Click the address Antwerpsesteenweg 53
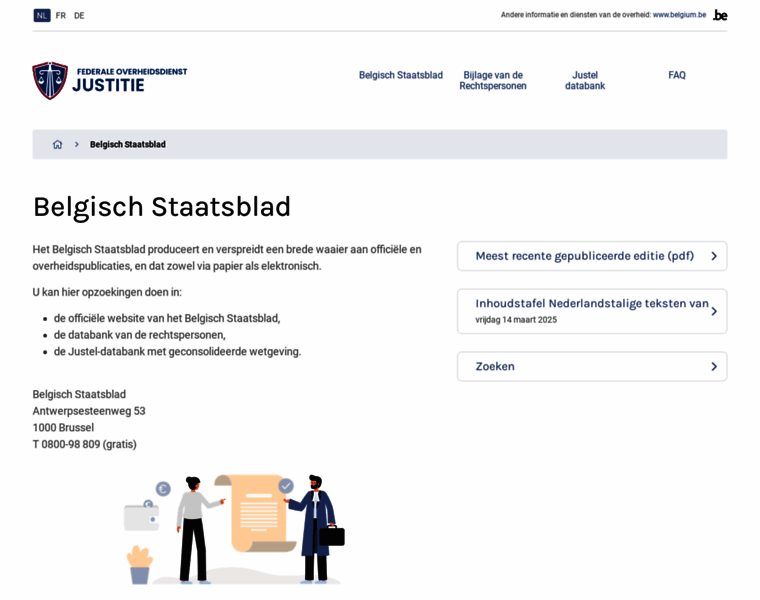Viewport: 760px width, 600px height. point(89,411)
